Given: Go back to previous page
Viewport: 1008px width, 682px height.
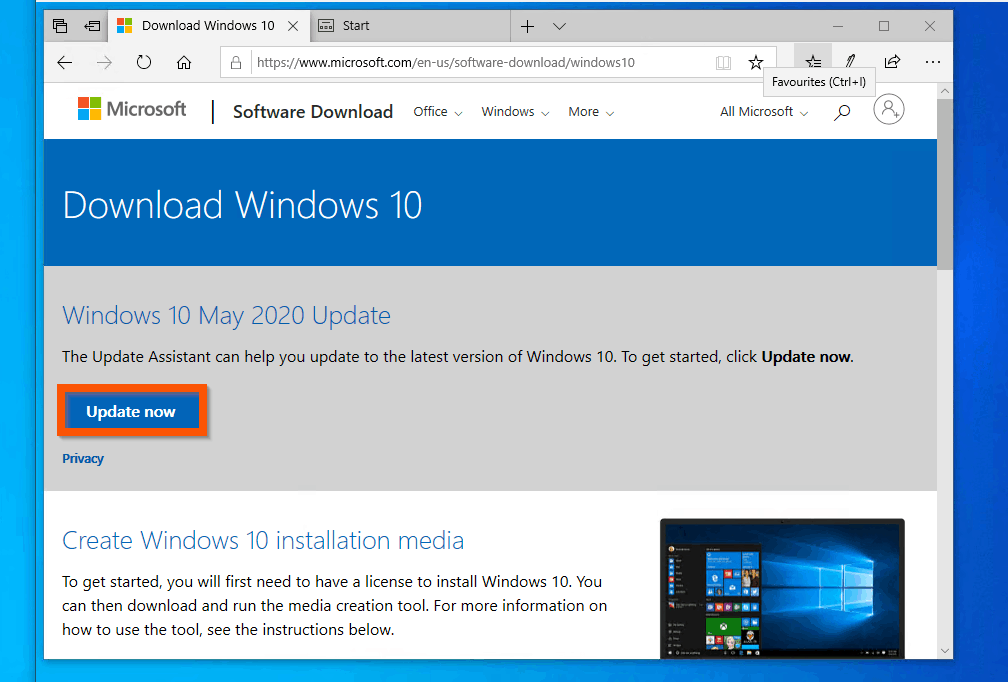Looking at the screenshot, I should 65,62.
